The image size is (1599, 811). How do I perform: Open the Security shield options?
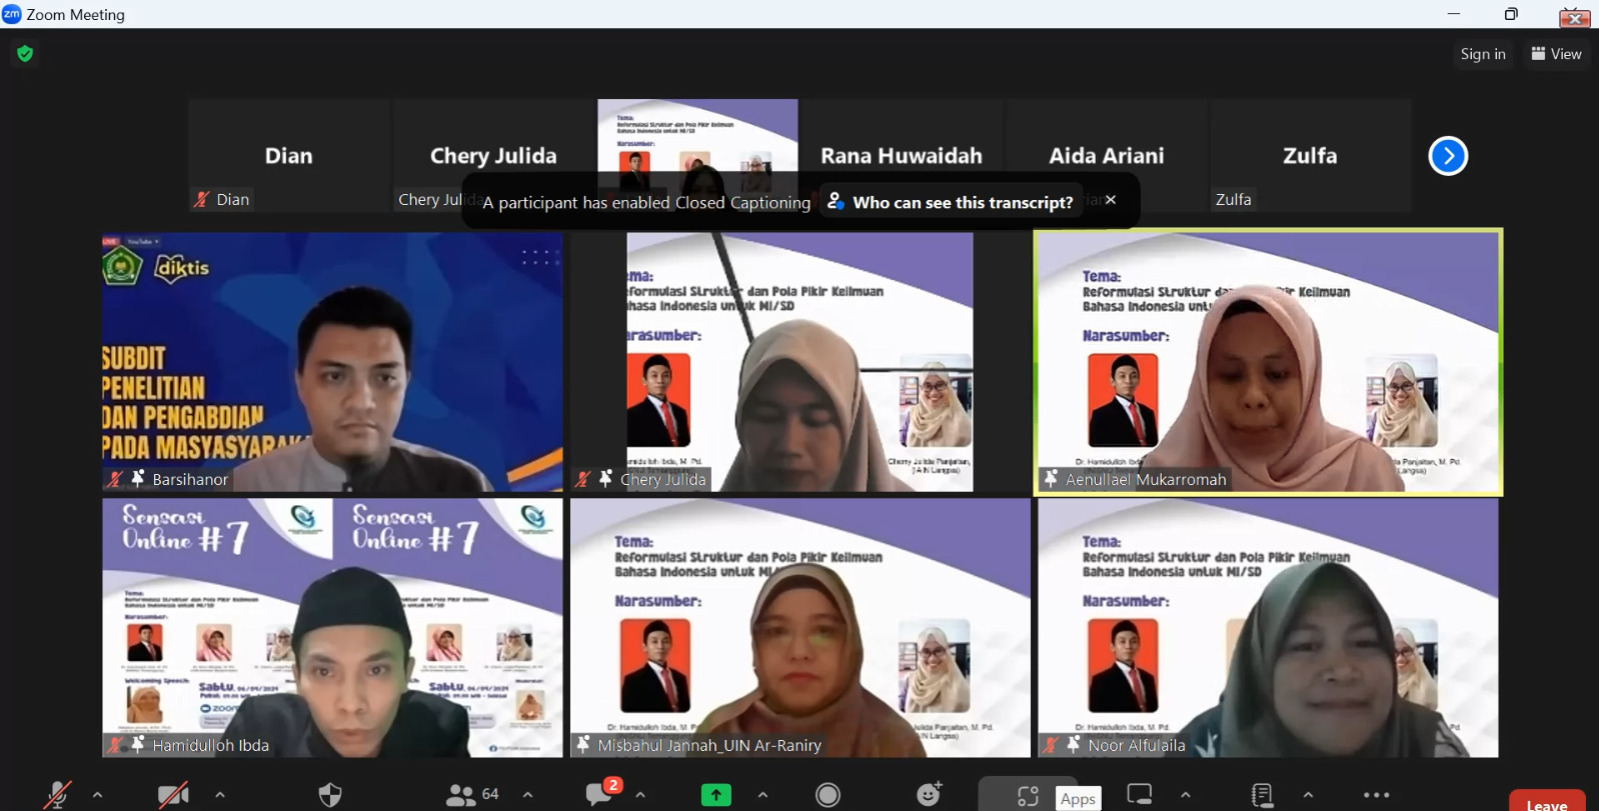[x=330, y=795]
